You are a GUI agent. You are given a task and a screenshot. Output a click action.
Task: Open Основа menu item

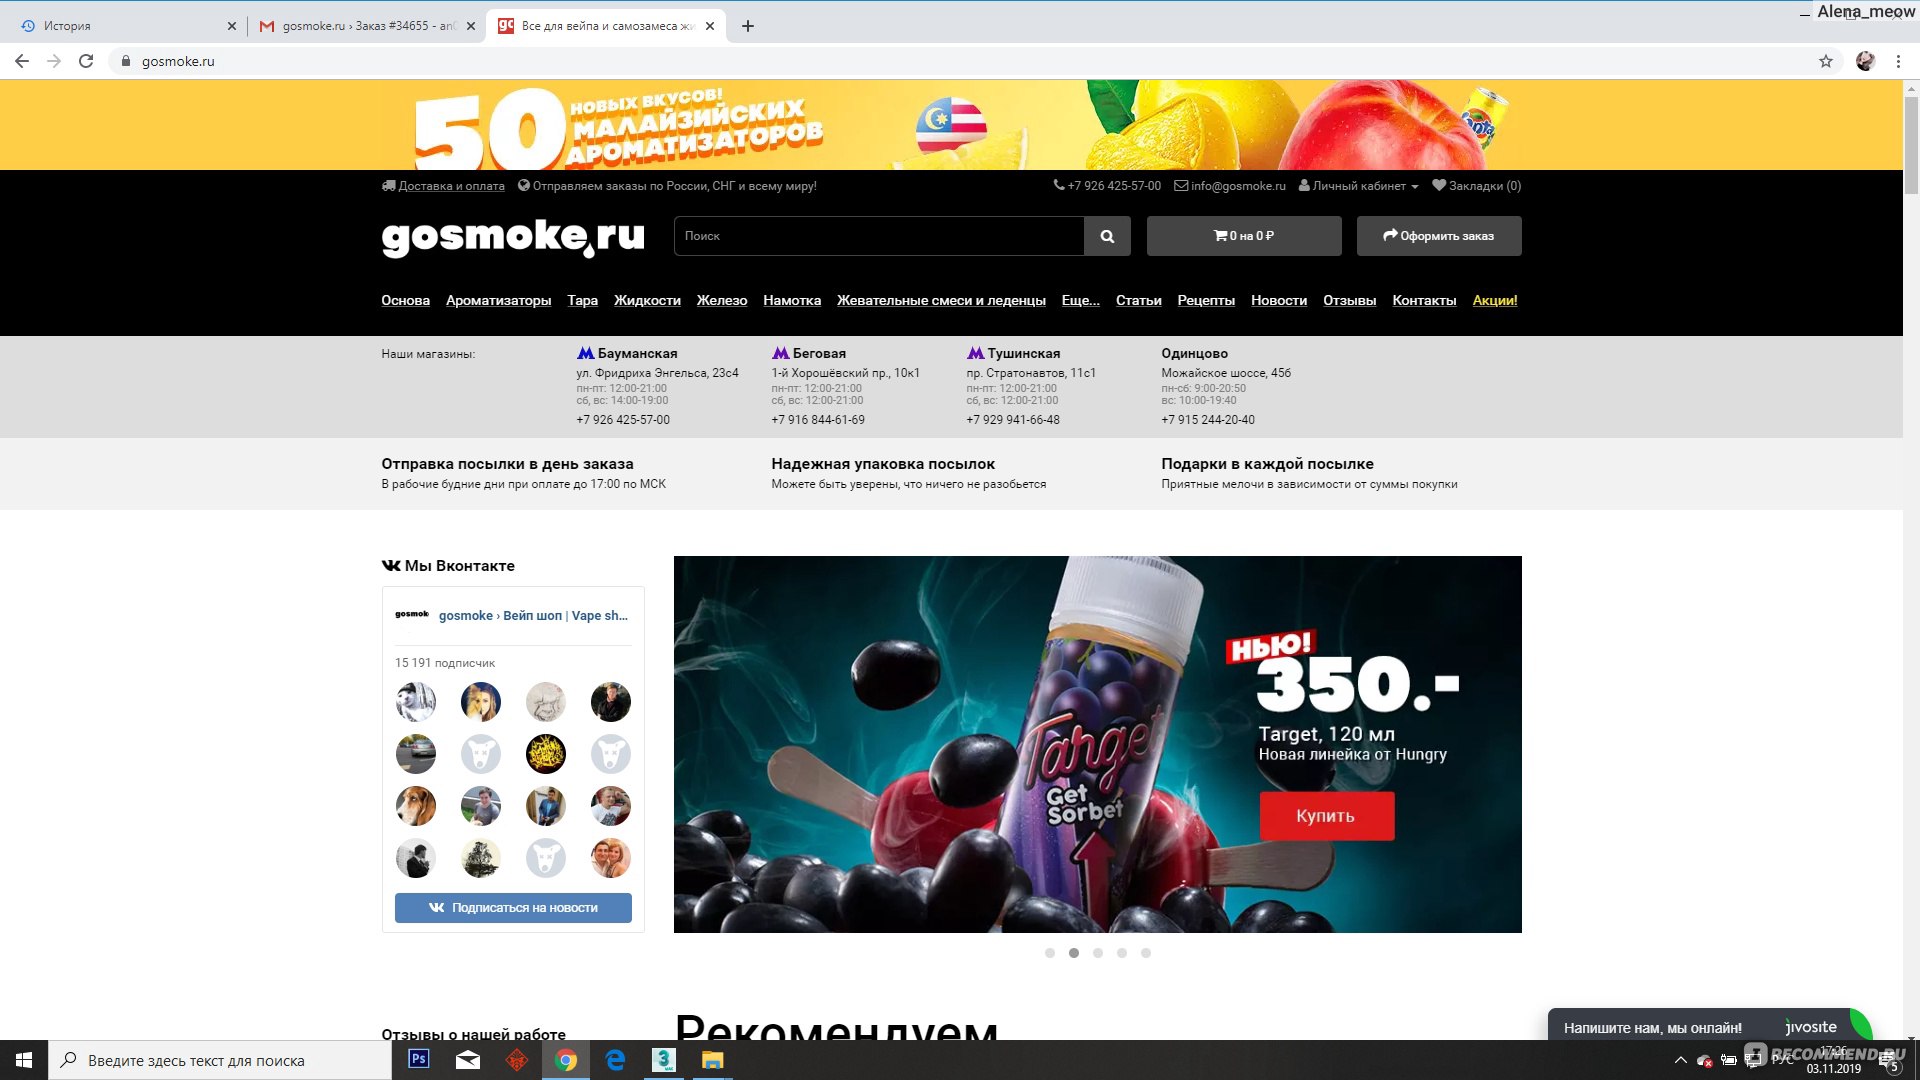(405, 301)
